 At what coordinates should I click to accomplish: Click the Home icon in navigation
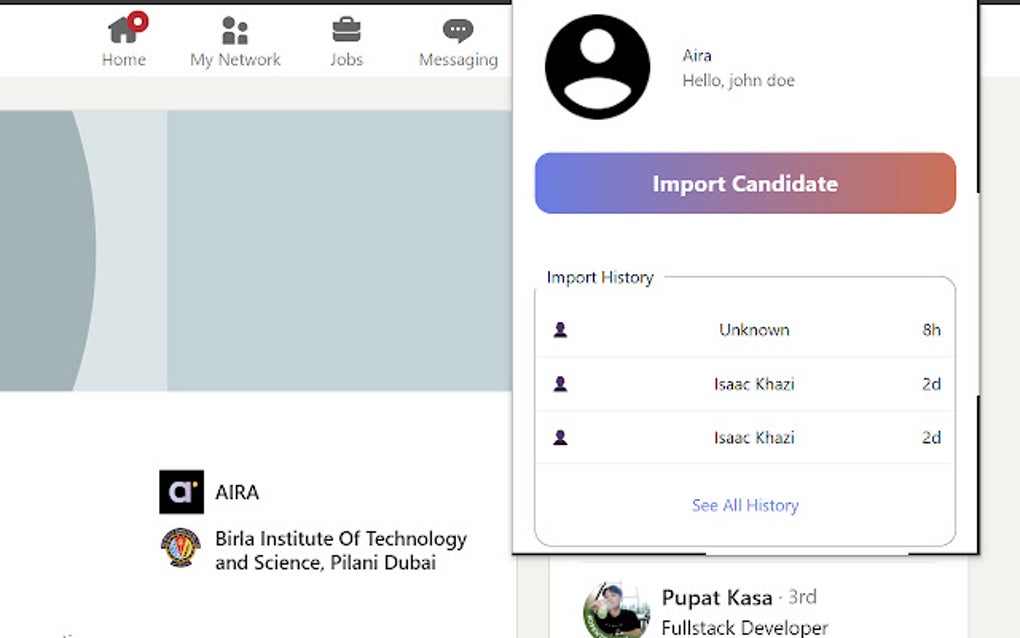click(x=122, y=32)
